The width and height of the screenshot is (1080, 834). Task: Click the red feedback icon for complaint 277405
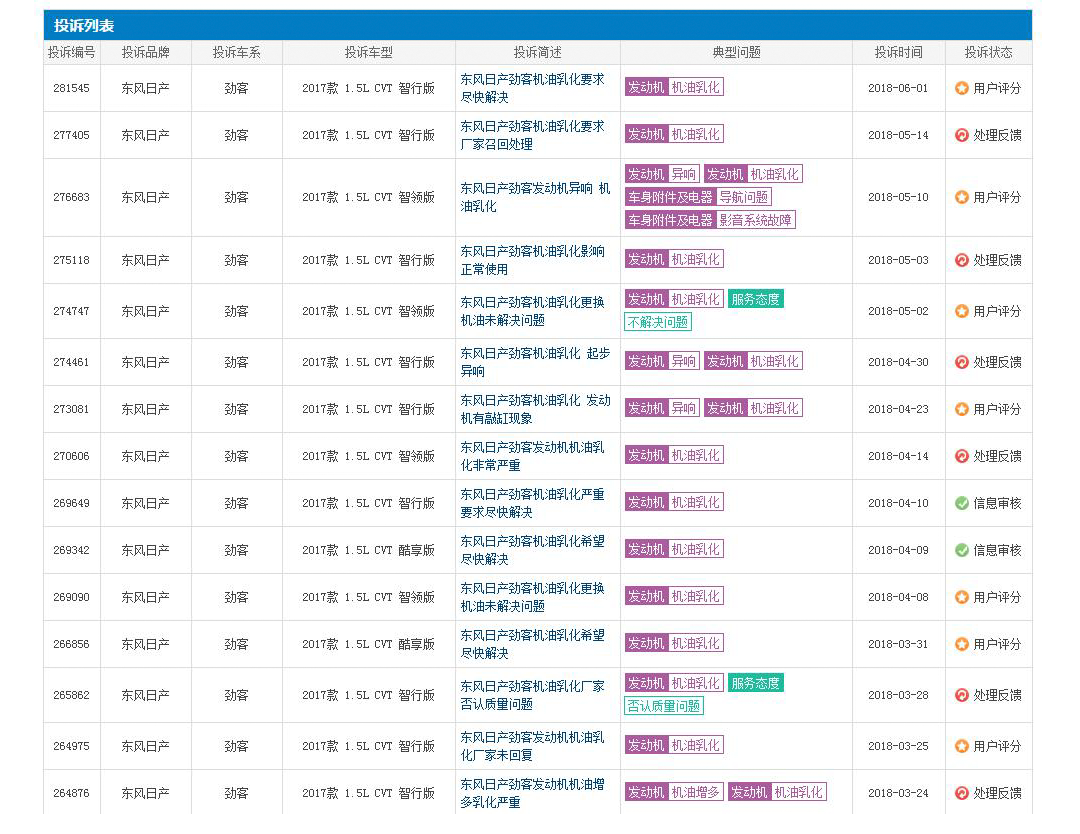[x=961, y=135]
